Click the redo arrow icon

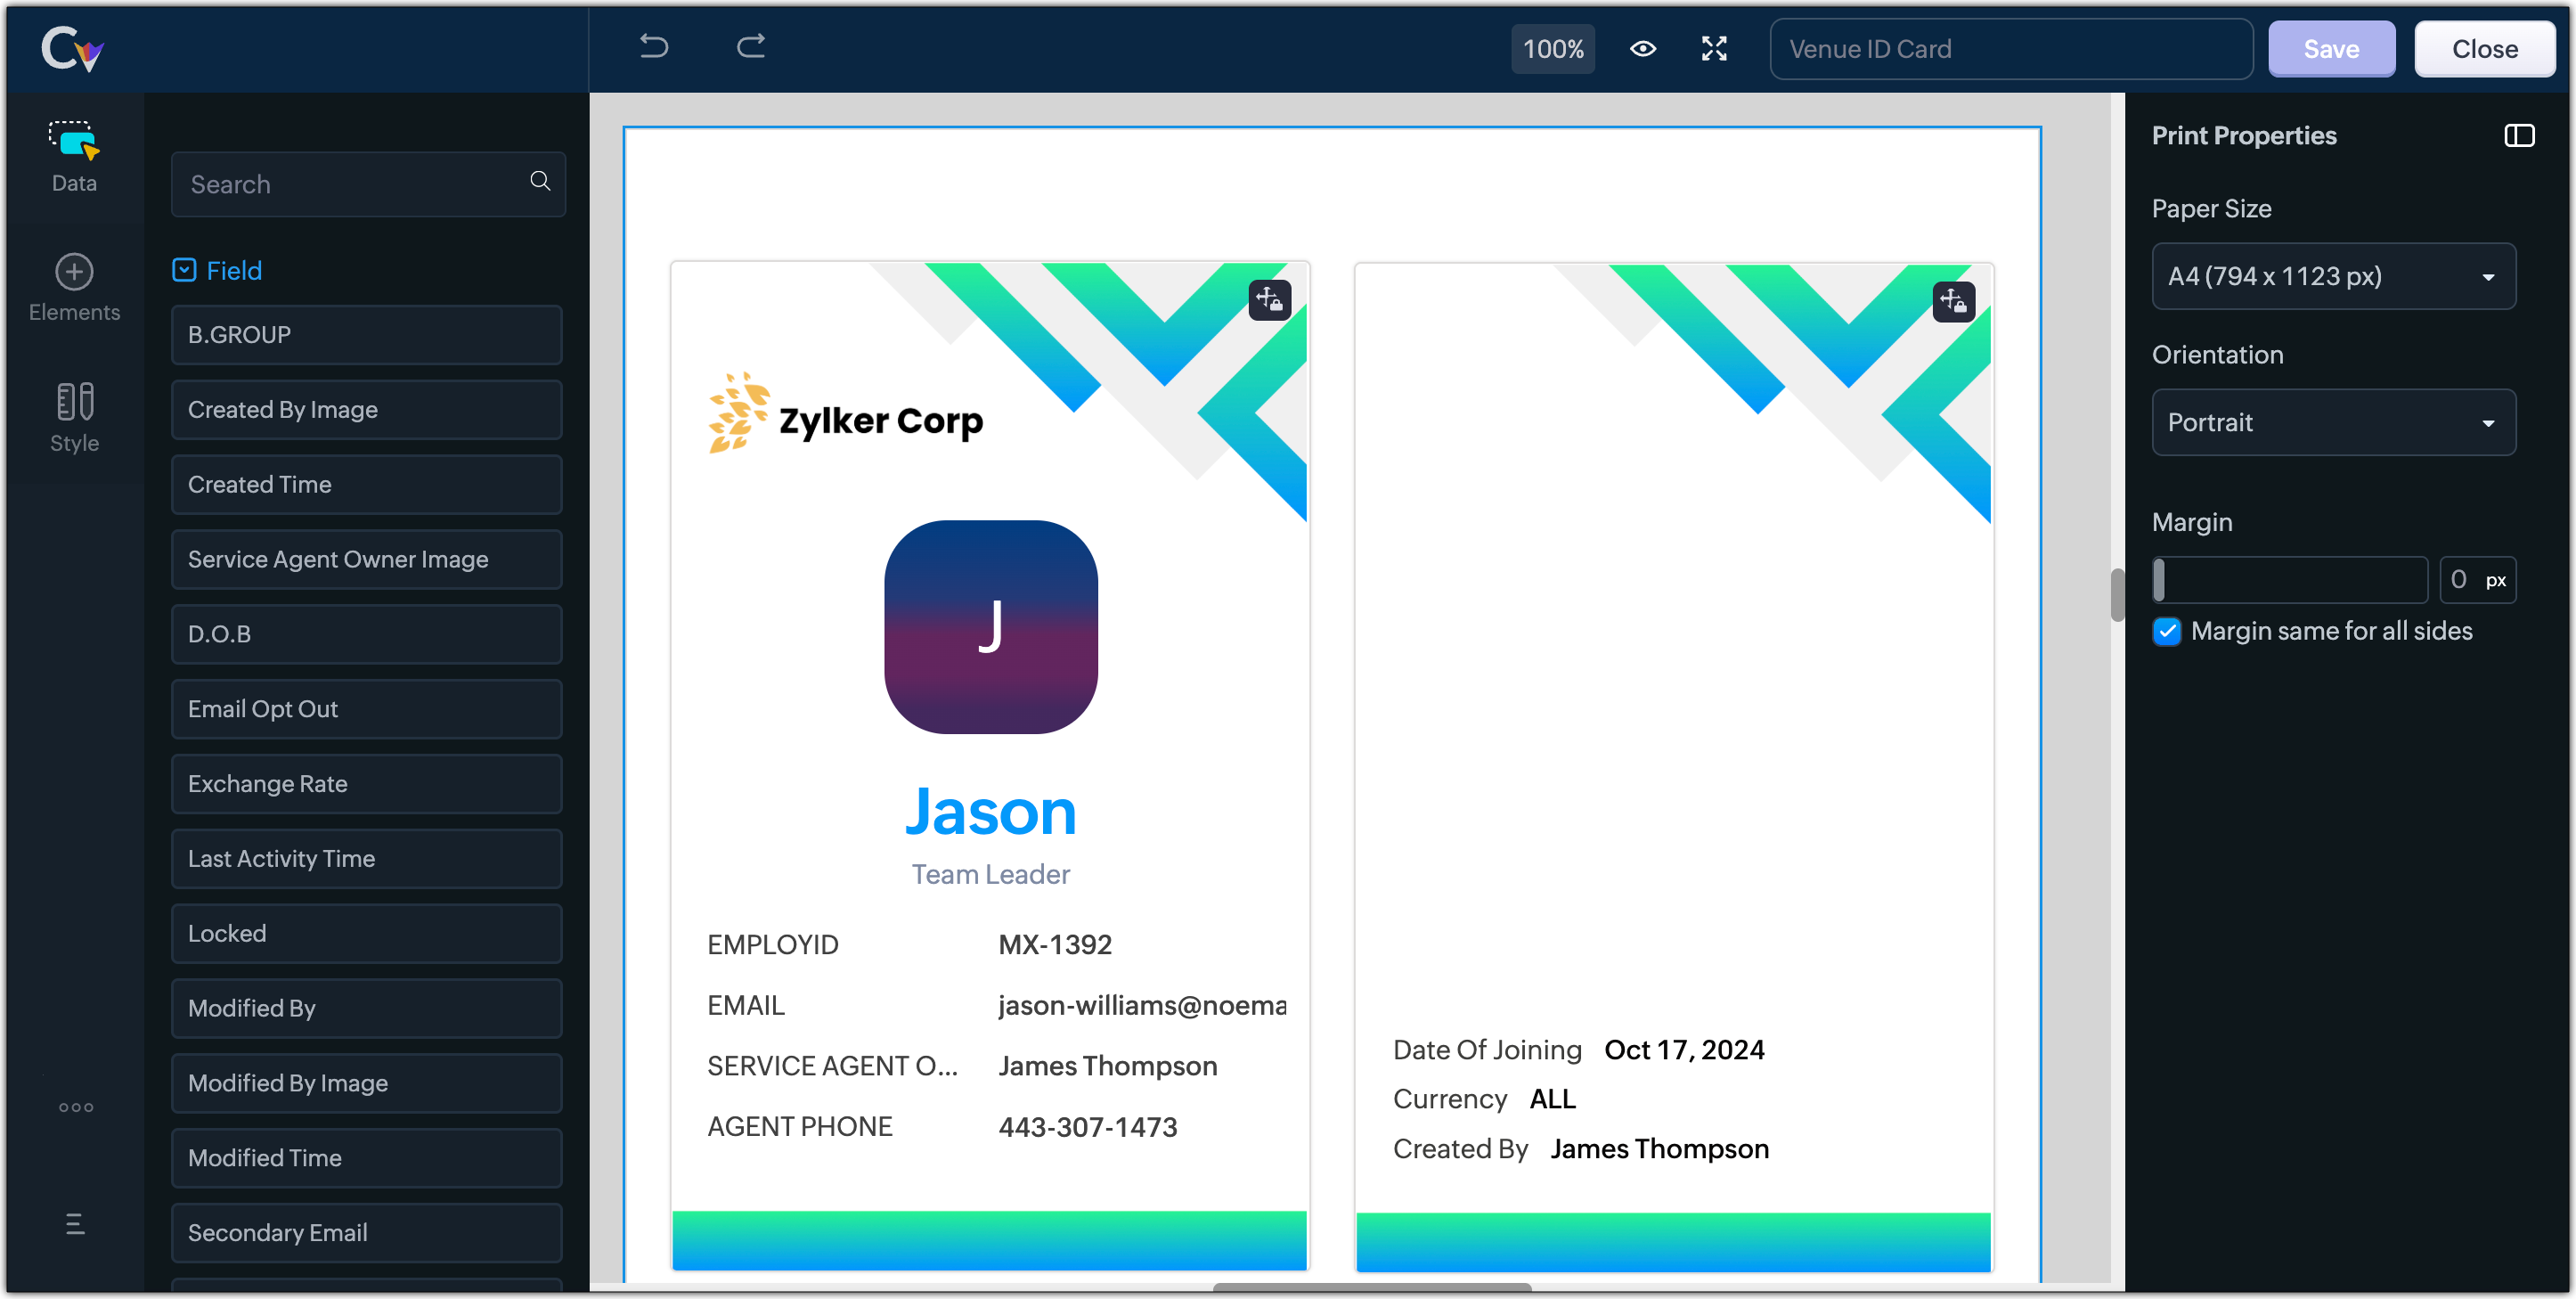pos(751,47)
